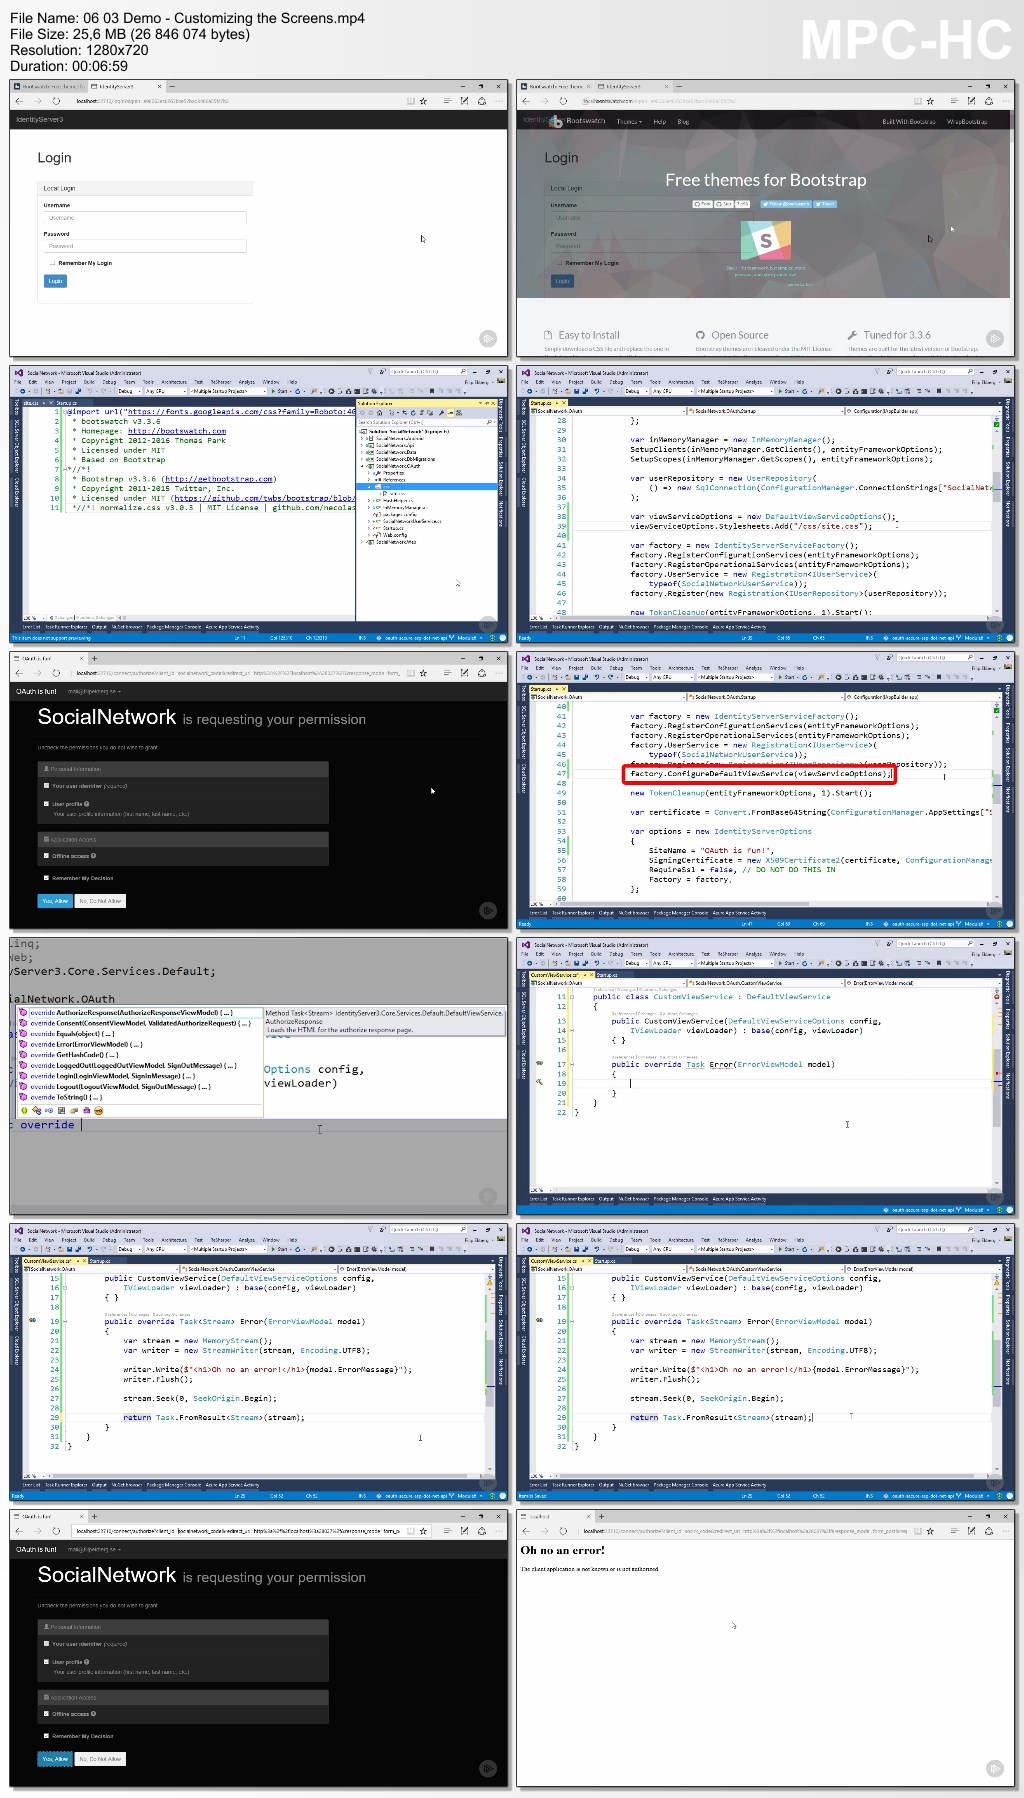The height and width of the screenshot is (1798, 1024).
Task: Click first filter icon below override IntelliSense list
Action: click(24, 1110)
